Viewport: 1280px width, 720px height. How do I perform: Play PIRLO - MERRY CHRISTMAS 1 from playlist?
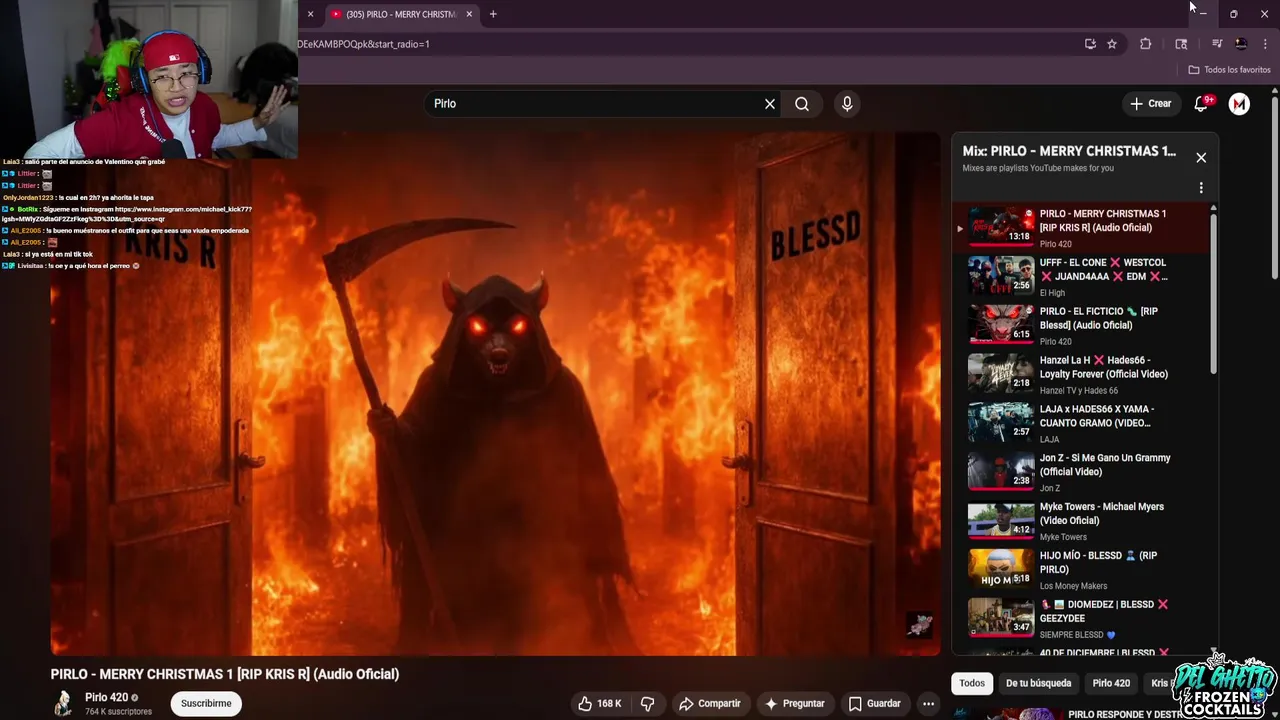1080,228
